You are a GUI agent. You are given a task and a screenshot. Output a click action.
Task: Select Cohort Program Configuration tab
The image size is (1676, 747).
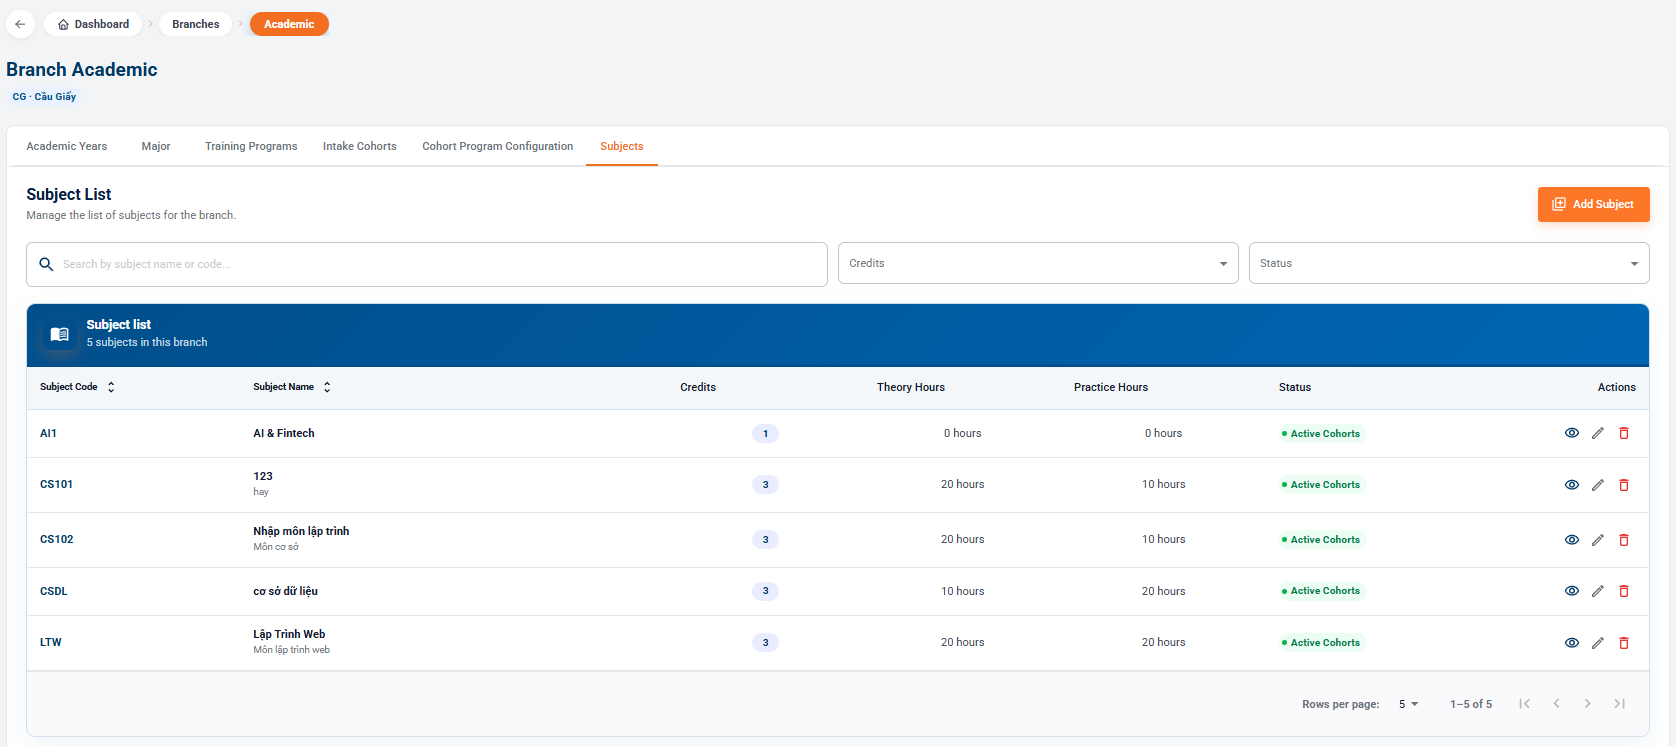pos(498,146)
